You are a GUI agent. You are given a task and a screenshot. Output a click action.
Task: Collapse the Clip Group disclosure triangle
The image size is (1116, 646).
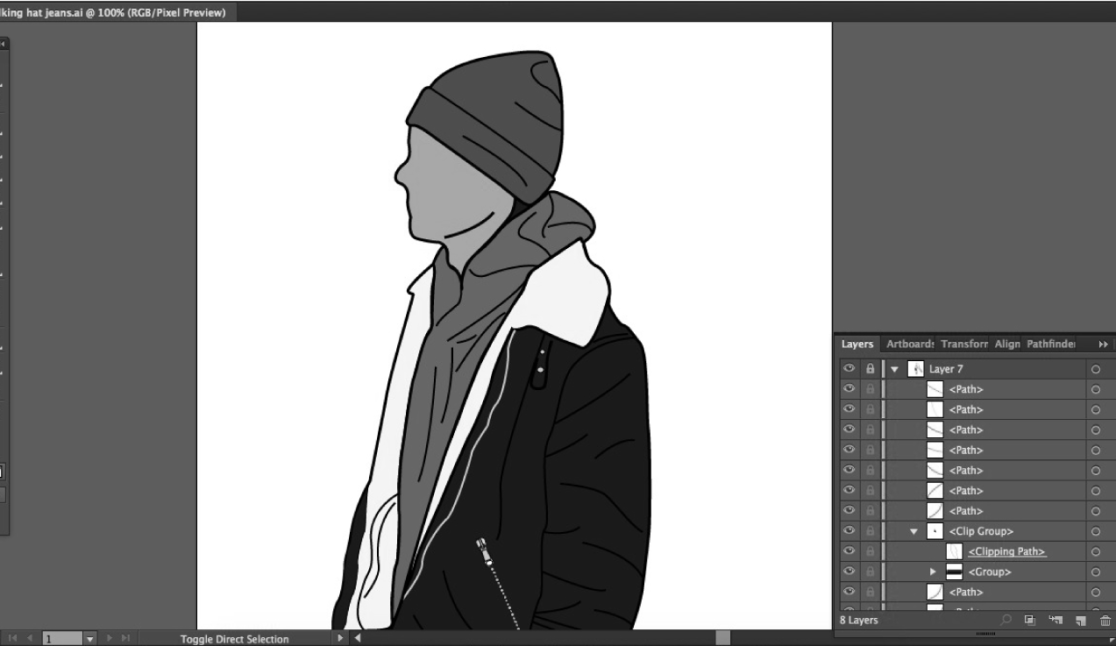click(914, 531)
